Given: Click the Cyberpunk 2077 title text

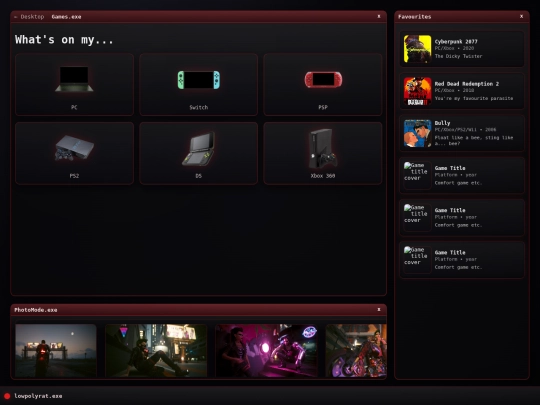Looking at the screenshot, I should pyautogui.click(x=456, y=41).
